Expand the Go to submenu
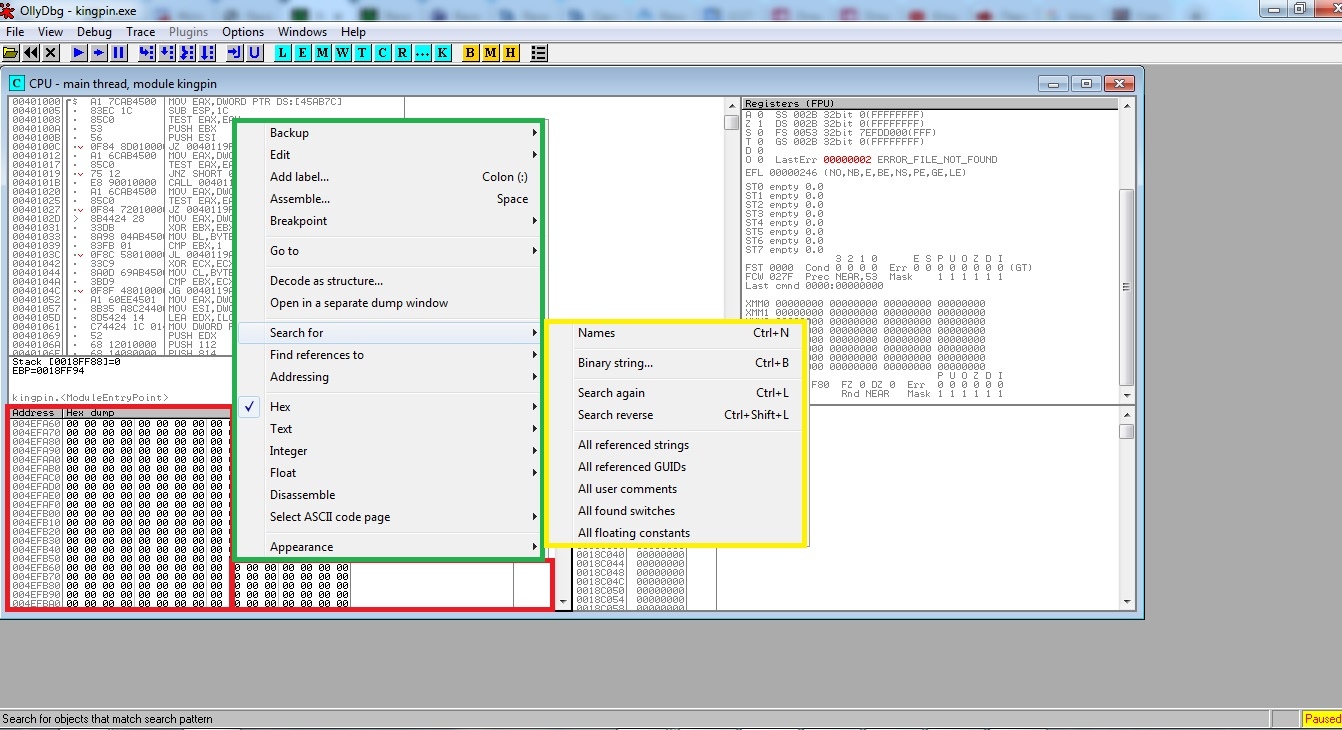This screenshot has width=1342, height=730. [x=389, y=251]
